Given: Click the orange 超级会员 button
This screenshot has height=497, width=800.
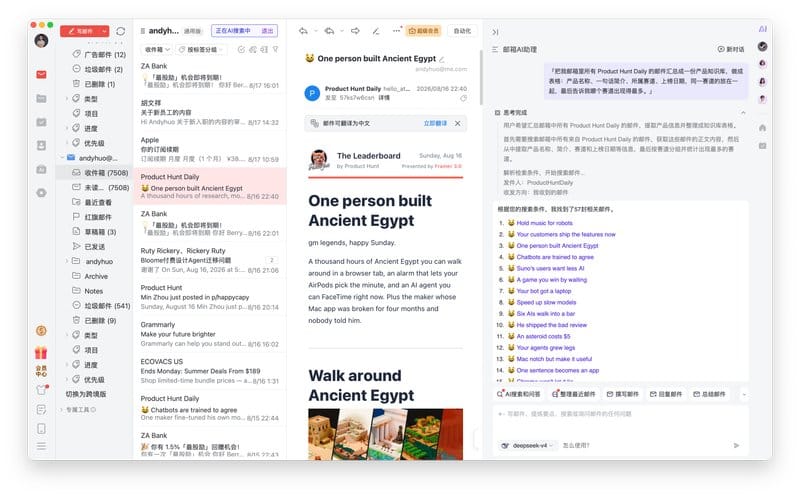Looking at the screenshot, I should pos(424,31).
